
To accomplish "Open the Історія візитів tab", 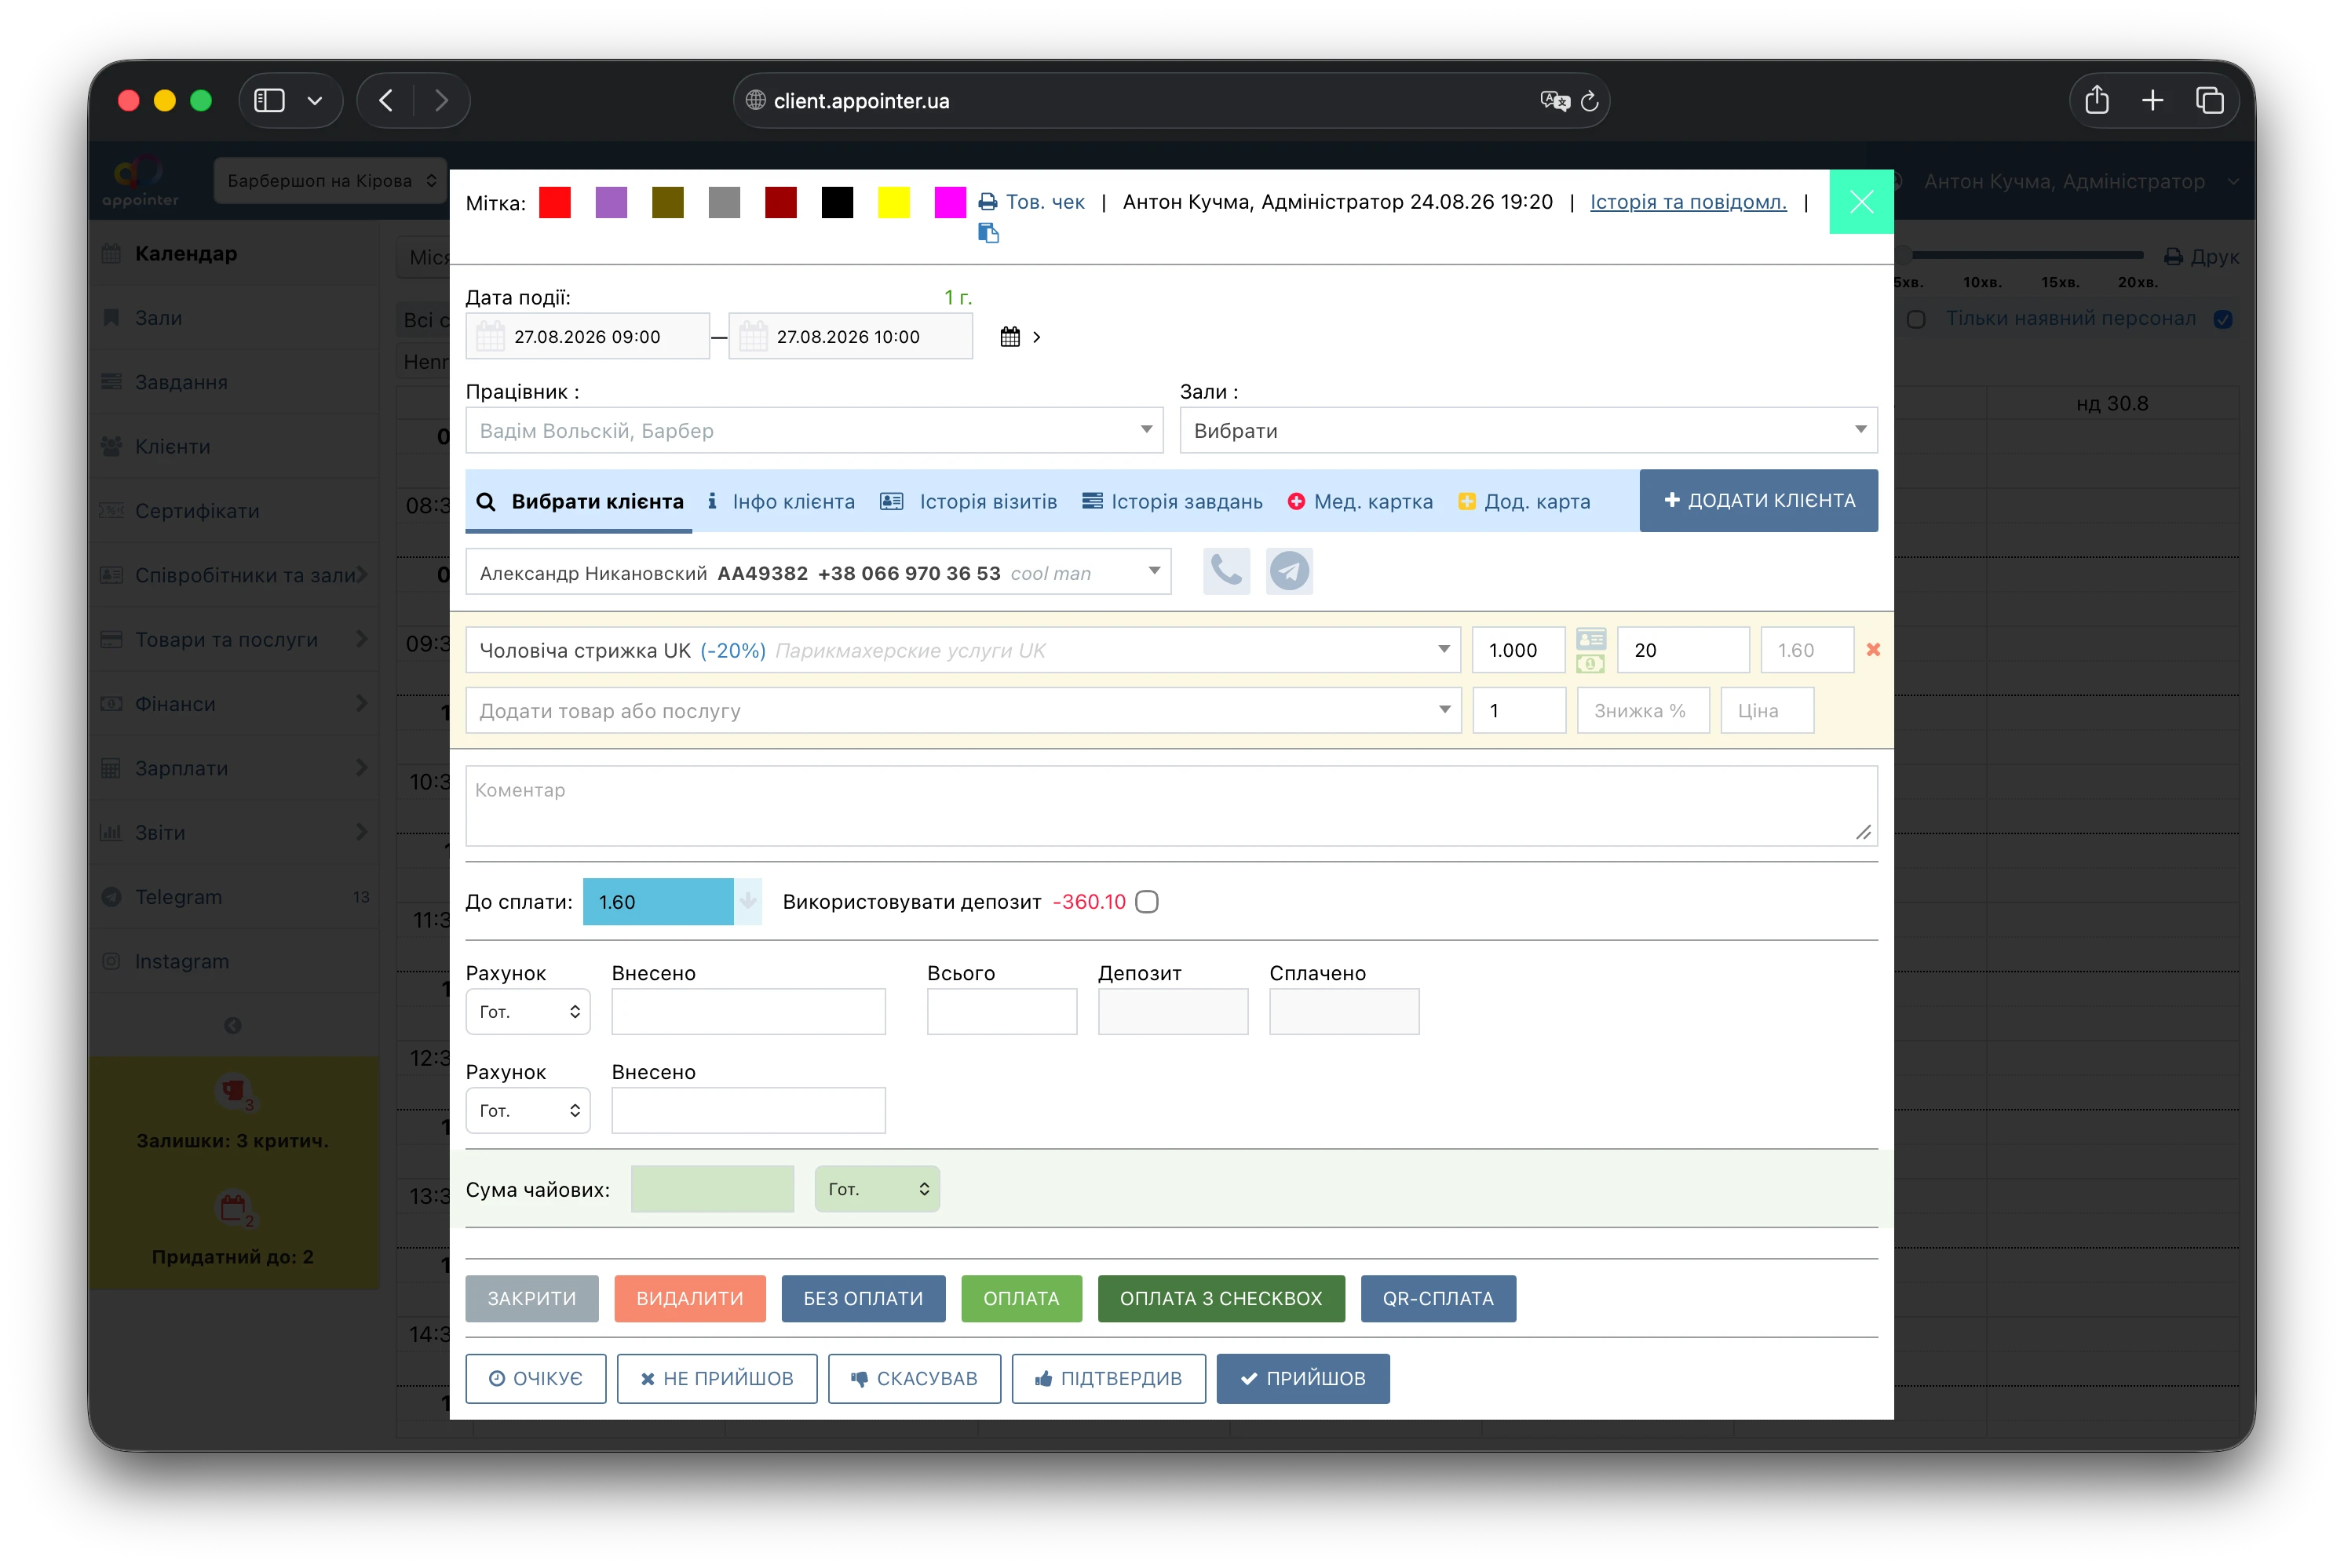I will tap(968, 501).
